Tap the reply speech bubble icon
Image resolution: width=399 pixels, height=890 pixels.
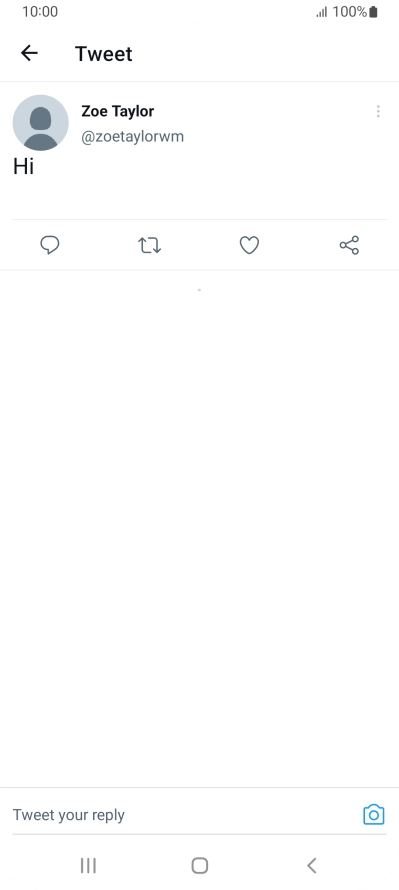point(50,245)
